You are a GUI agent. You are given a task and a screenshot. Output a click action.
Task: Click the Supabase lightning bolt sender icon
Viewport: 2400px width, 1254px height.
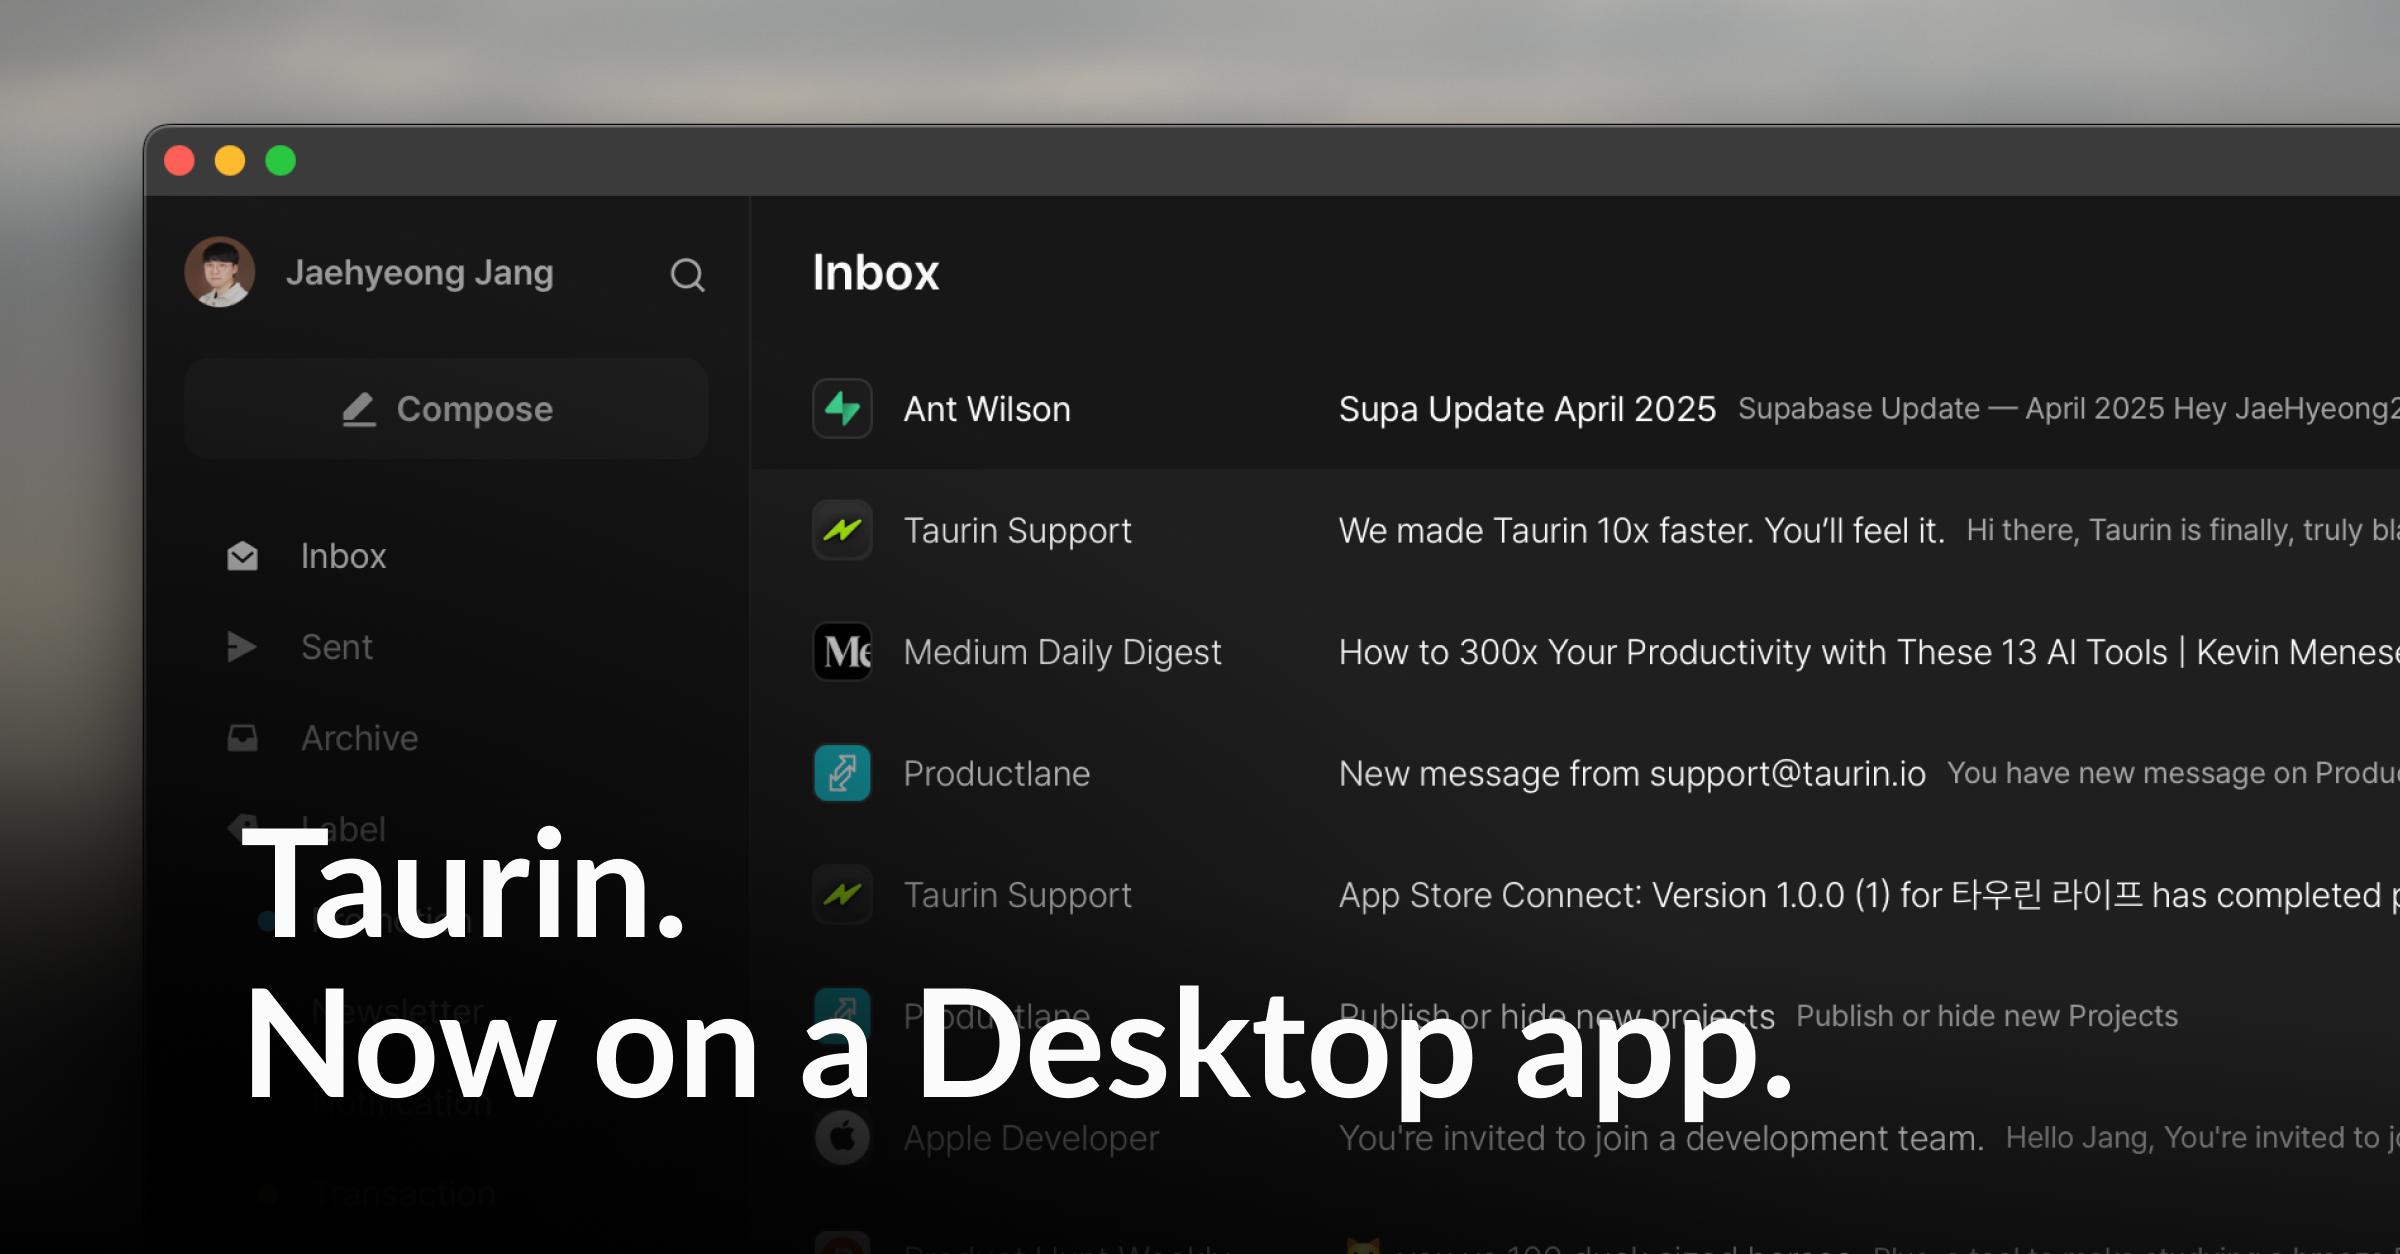click(842, 409)
